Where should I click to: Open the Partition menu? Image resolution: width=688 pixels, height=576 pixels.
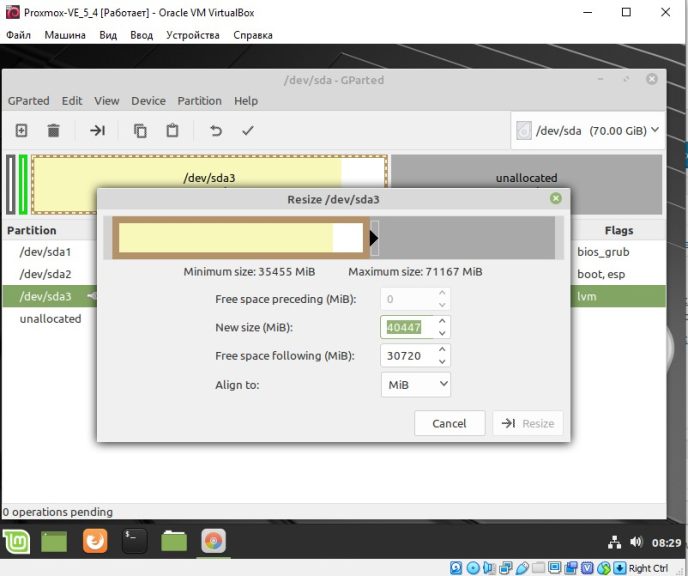tap(199, 101)
